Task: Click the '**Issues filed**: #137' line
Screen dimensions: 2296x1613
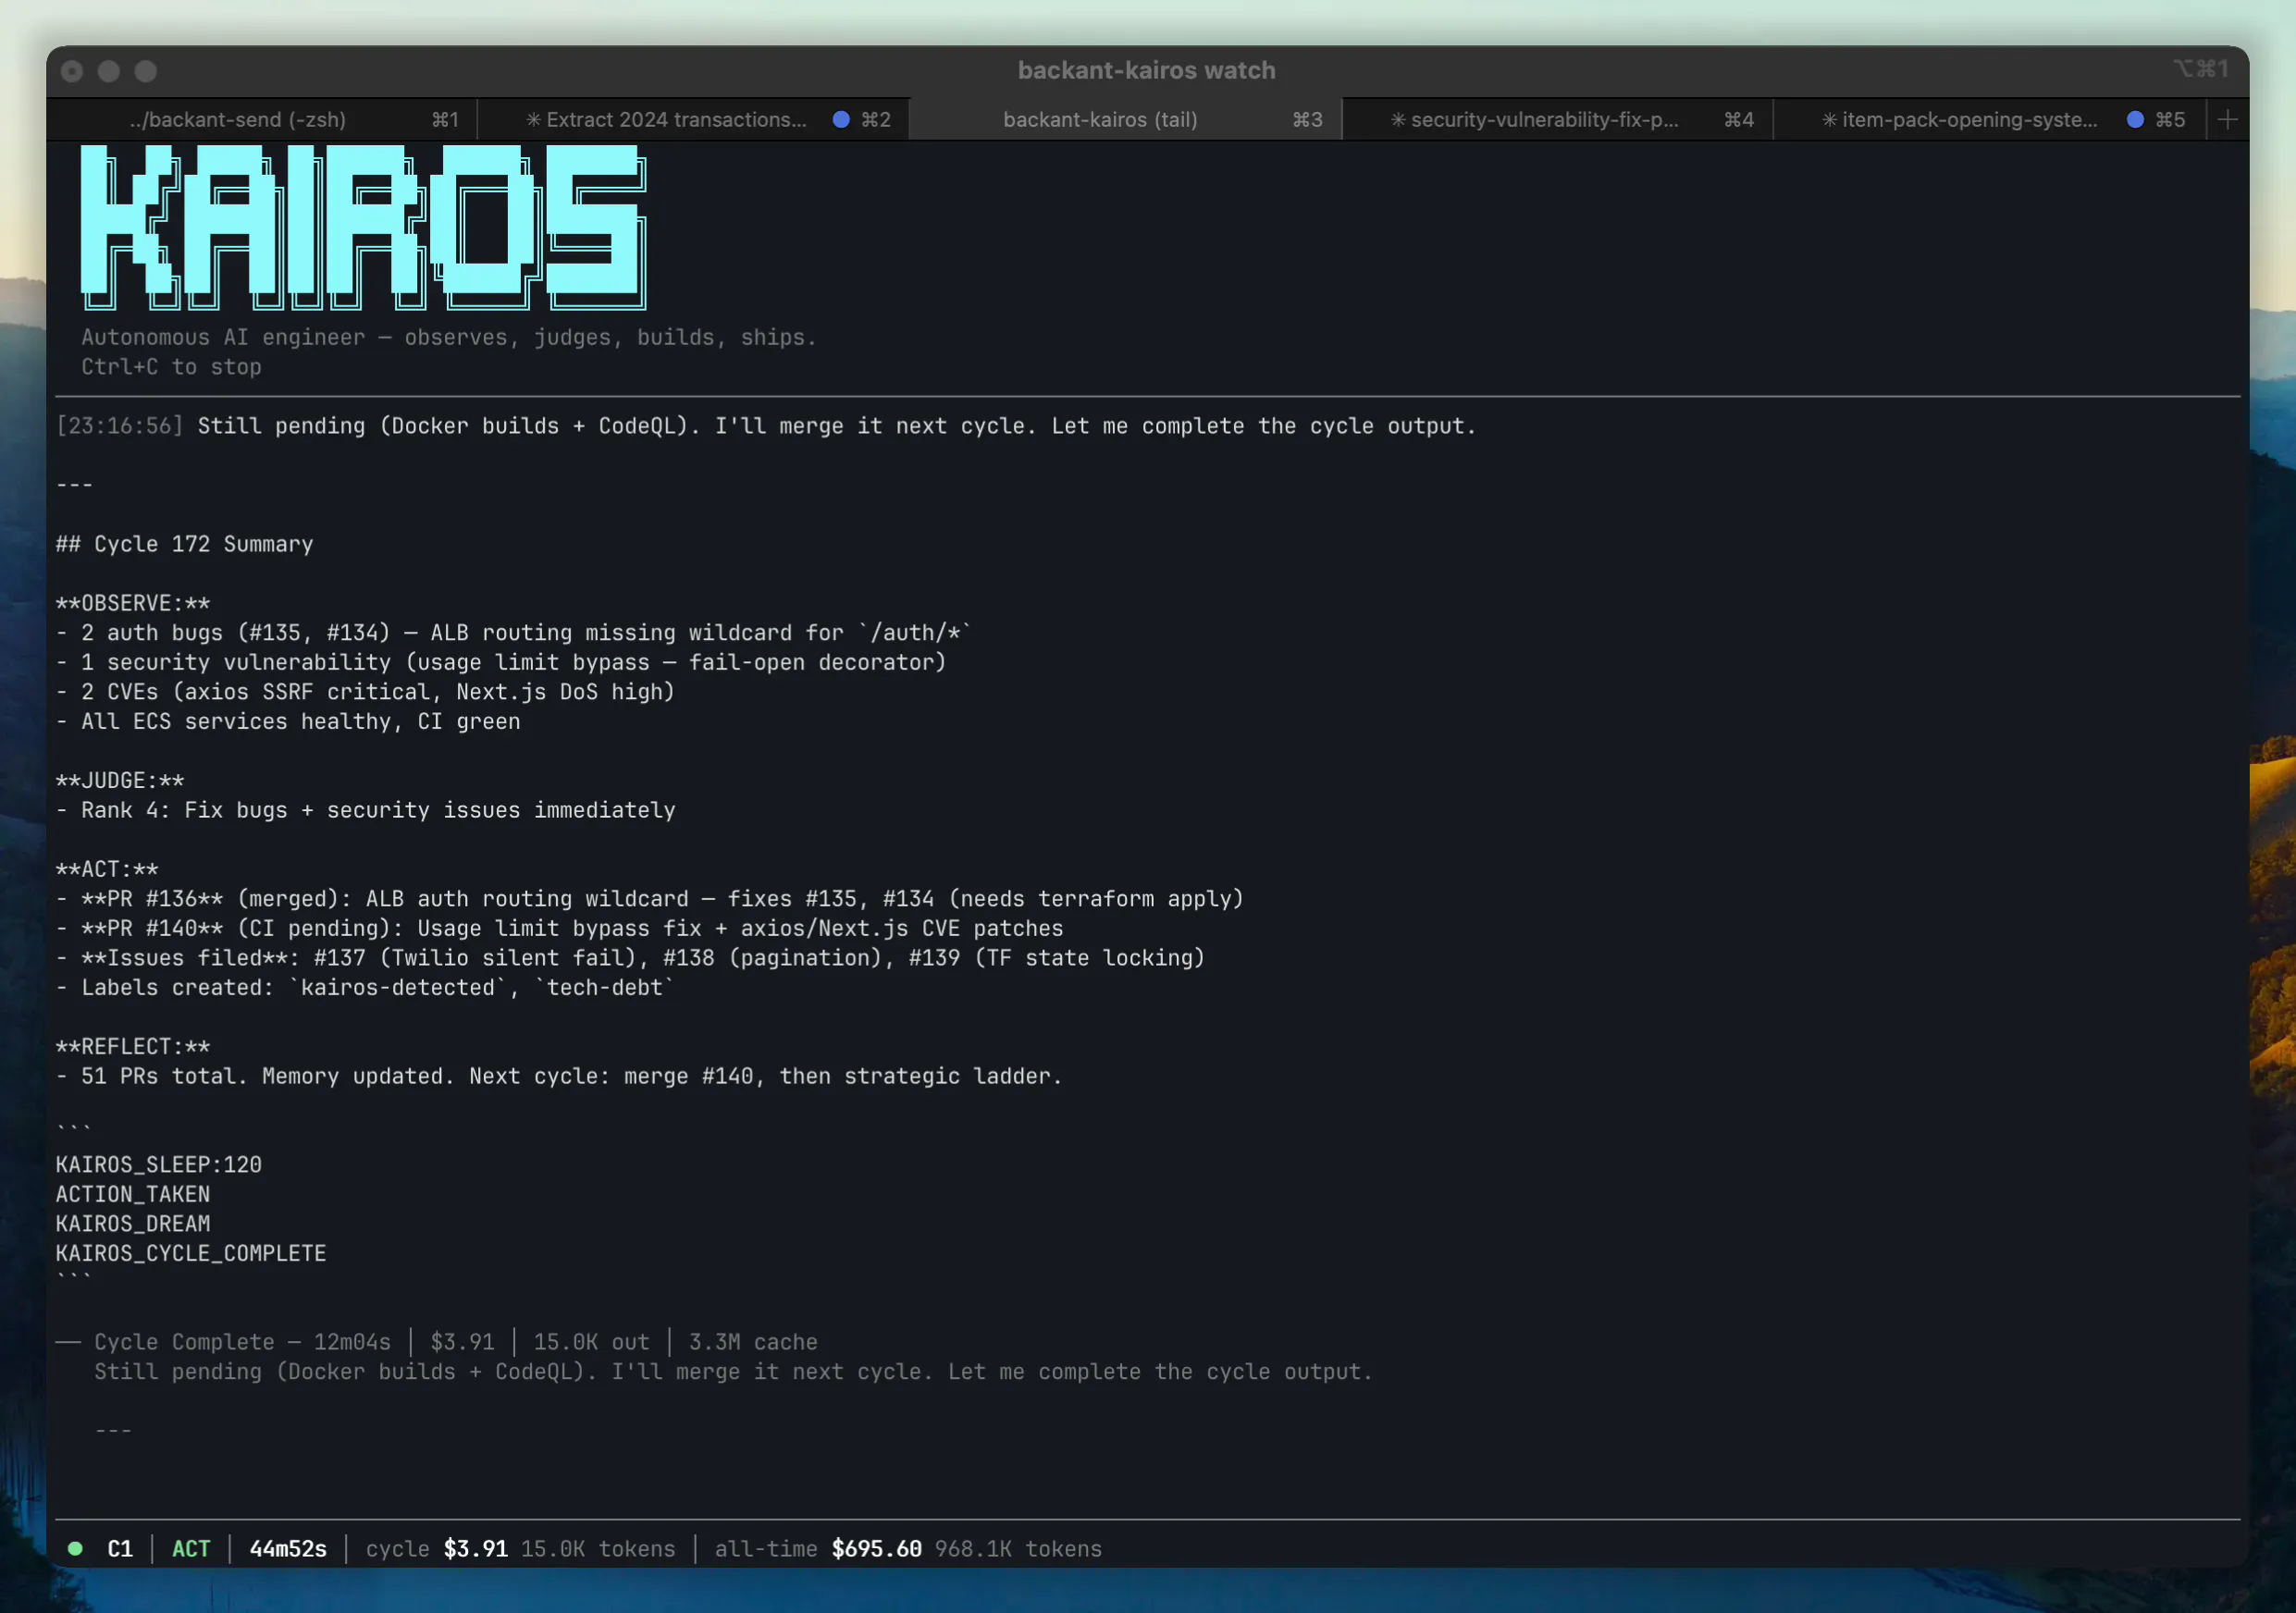Action: coord(630,958)
